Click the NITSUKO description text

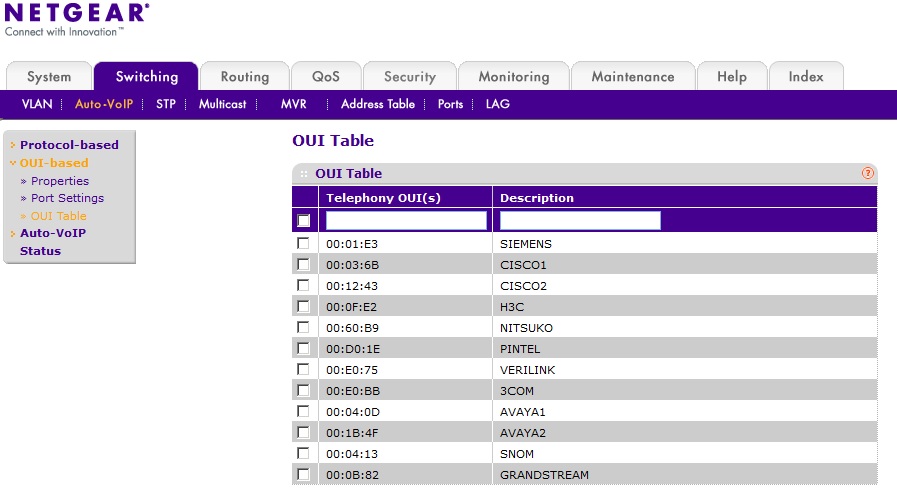click(526, 328)
